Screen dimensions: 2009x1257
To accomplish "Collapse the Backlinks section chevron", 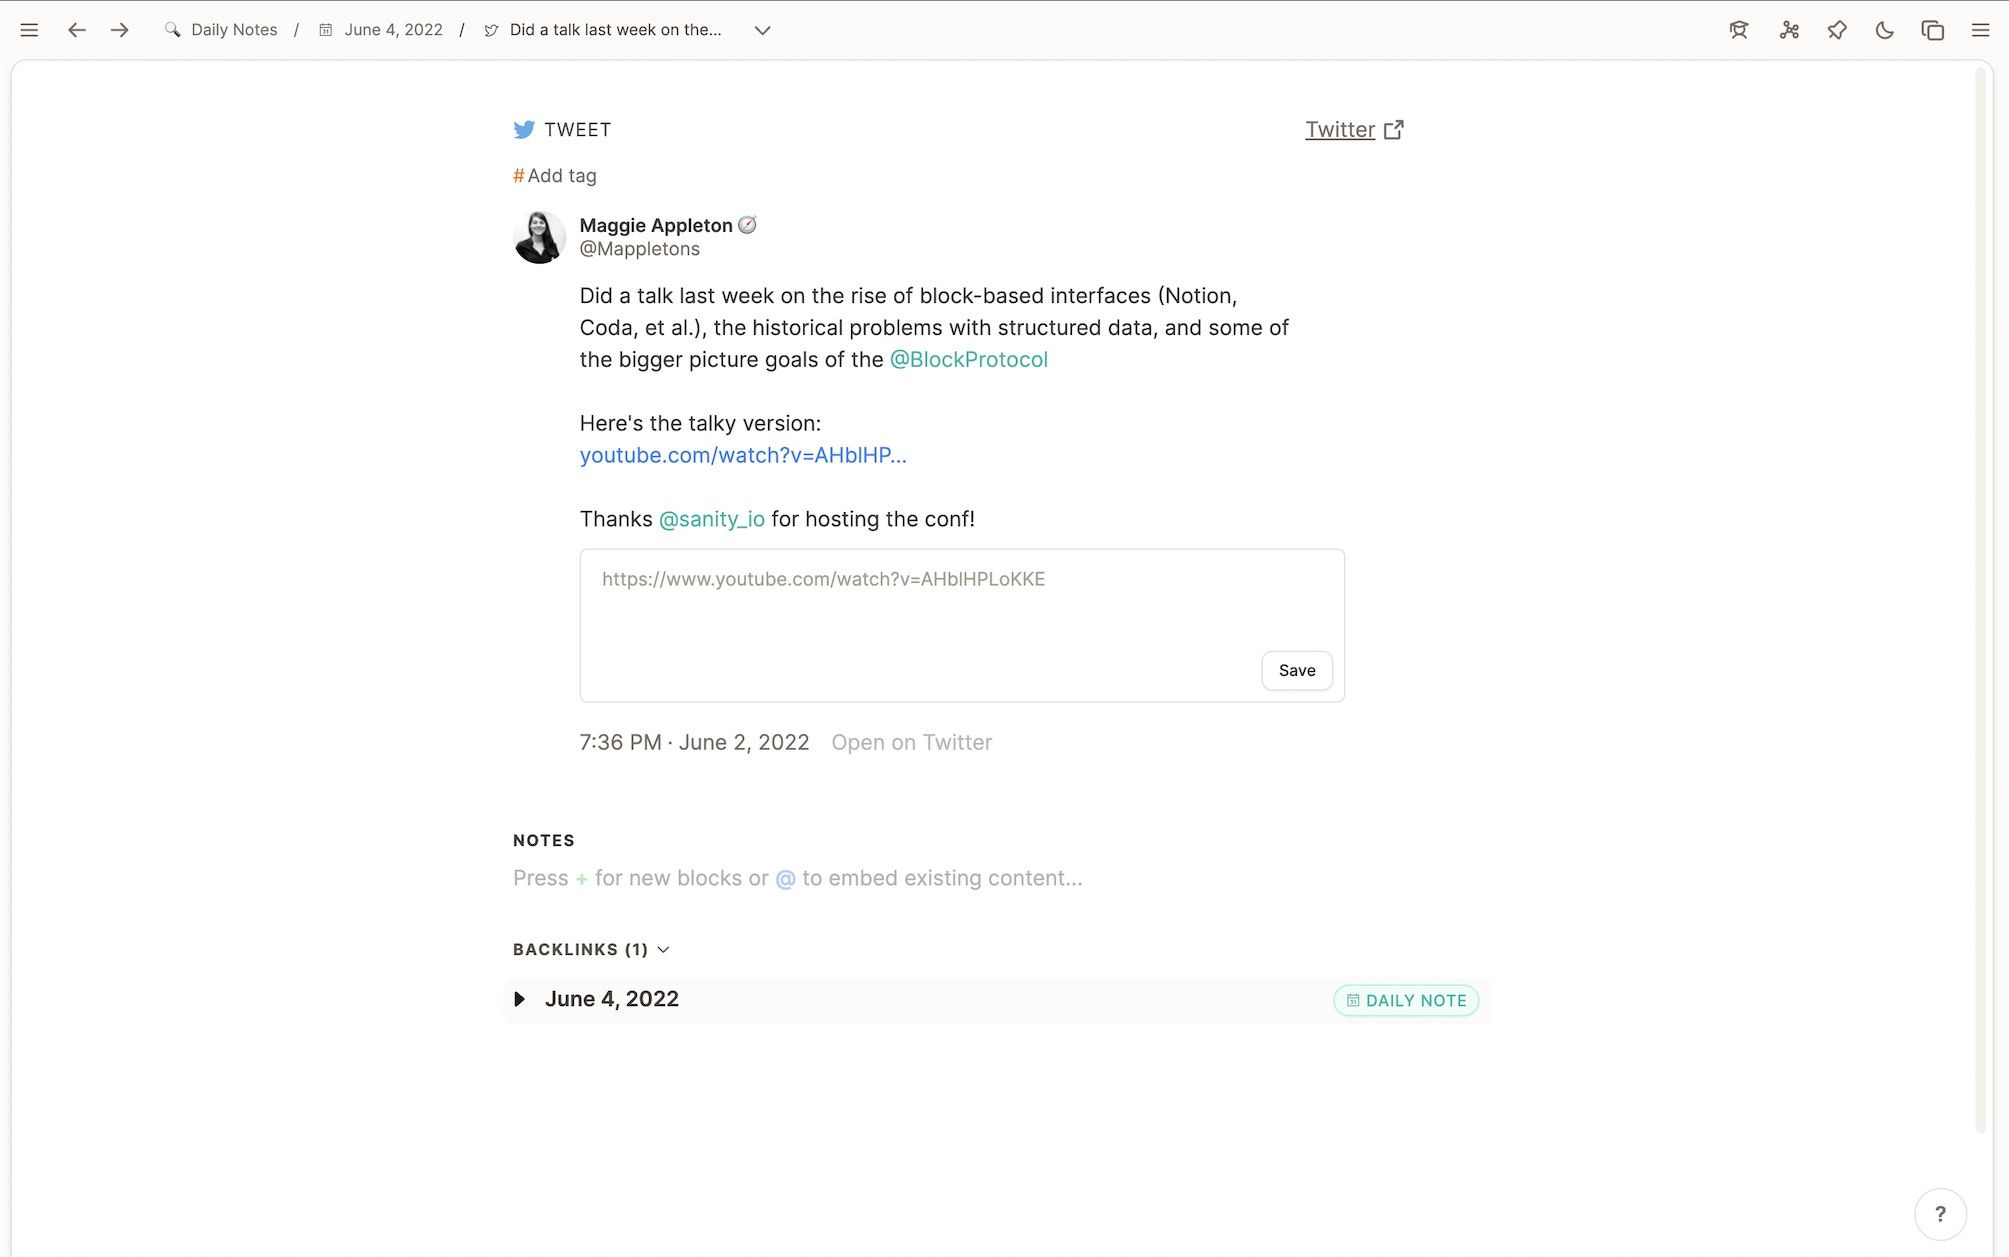I will click(663, 949).
